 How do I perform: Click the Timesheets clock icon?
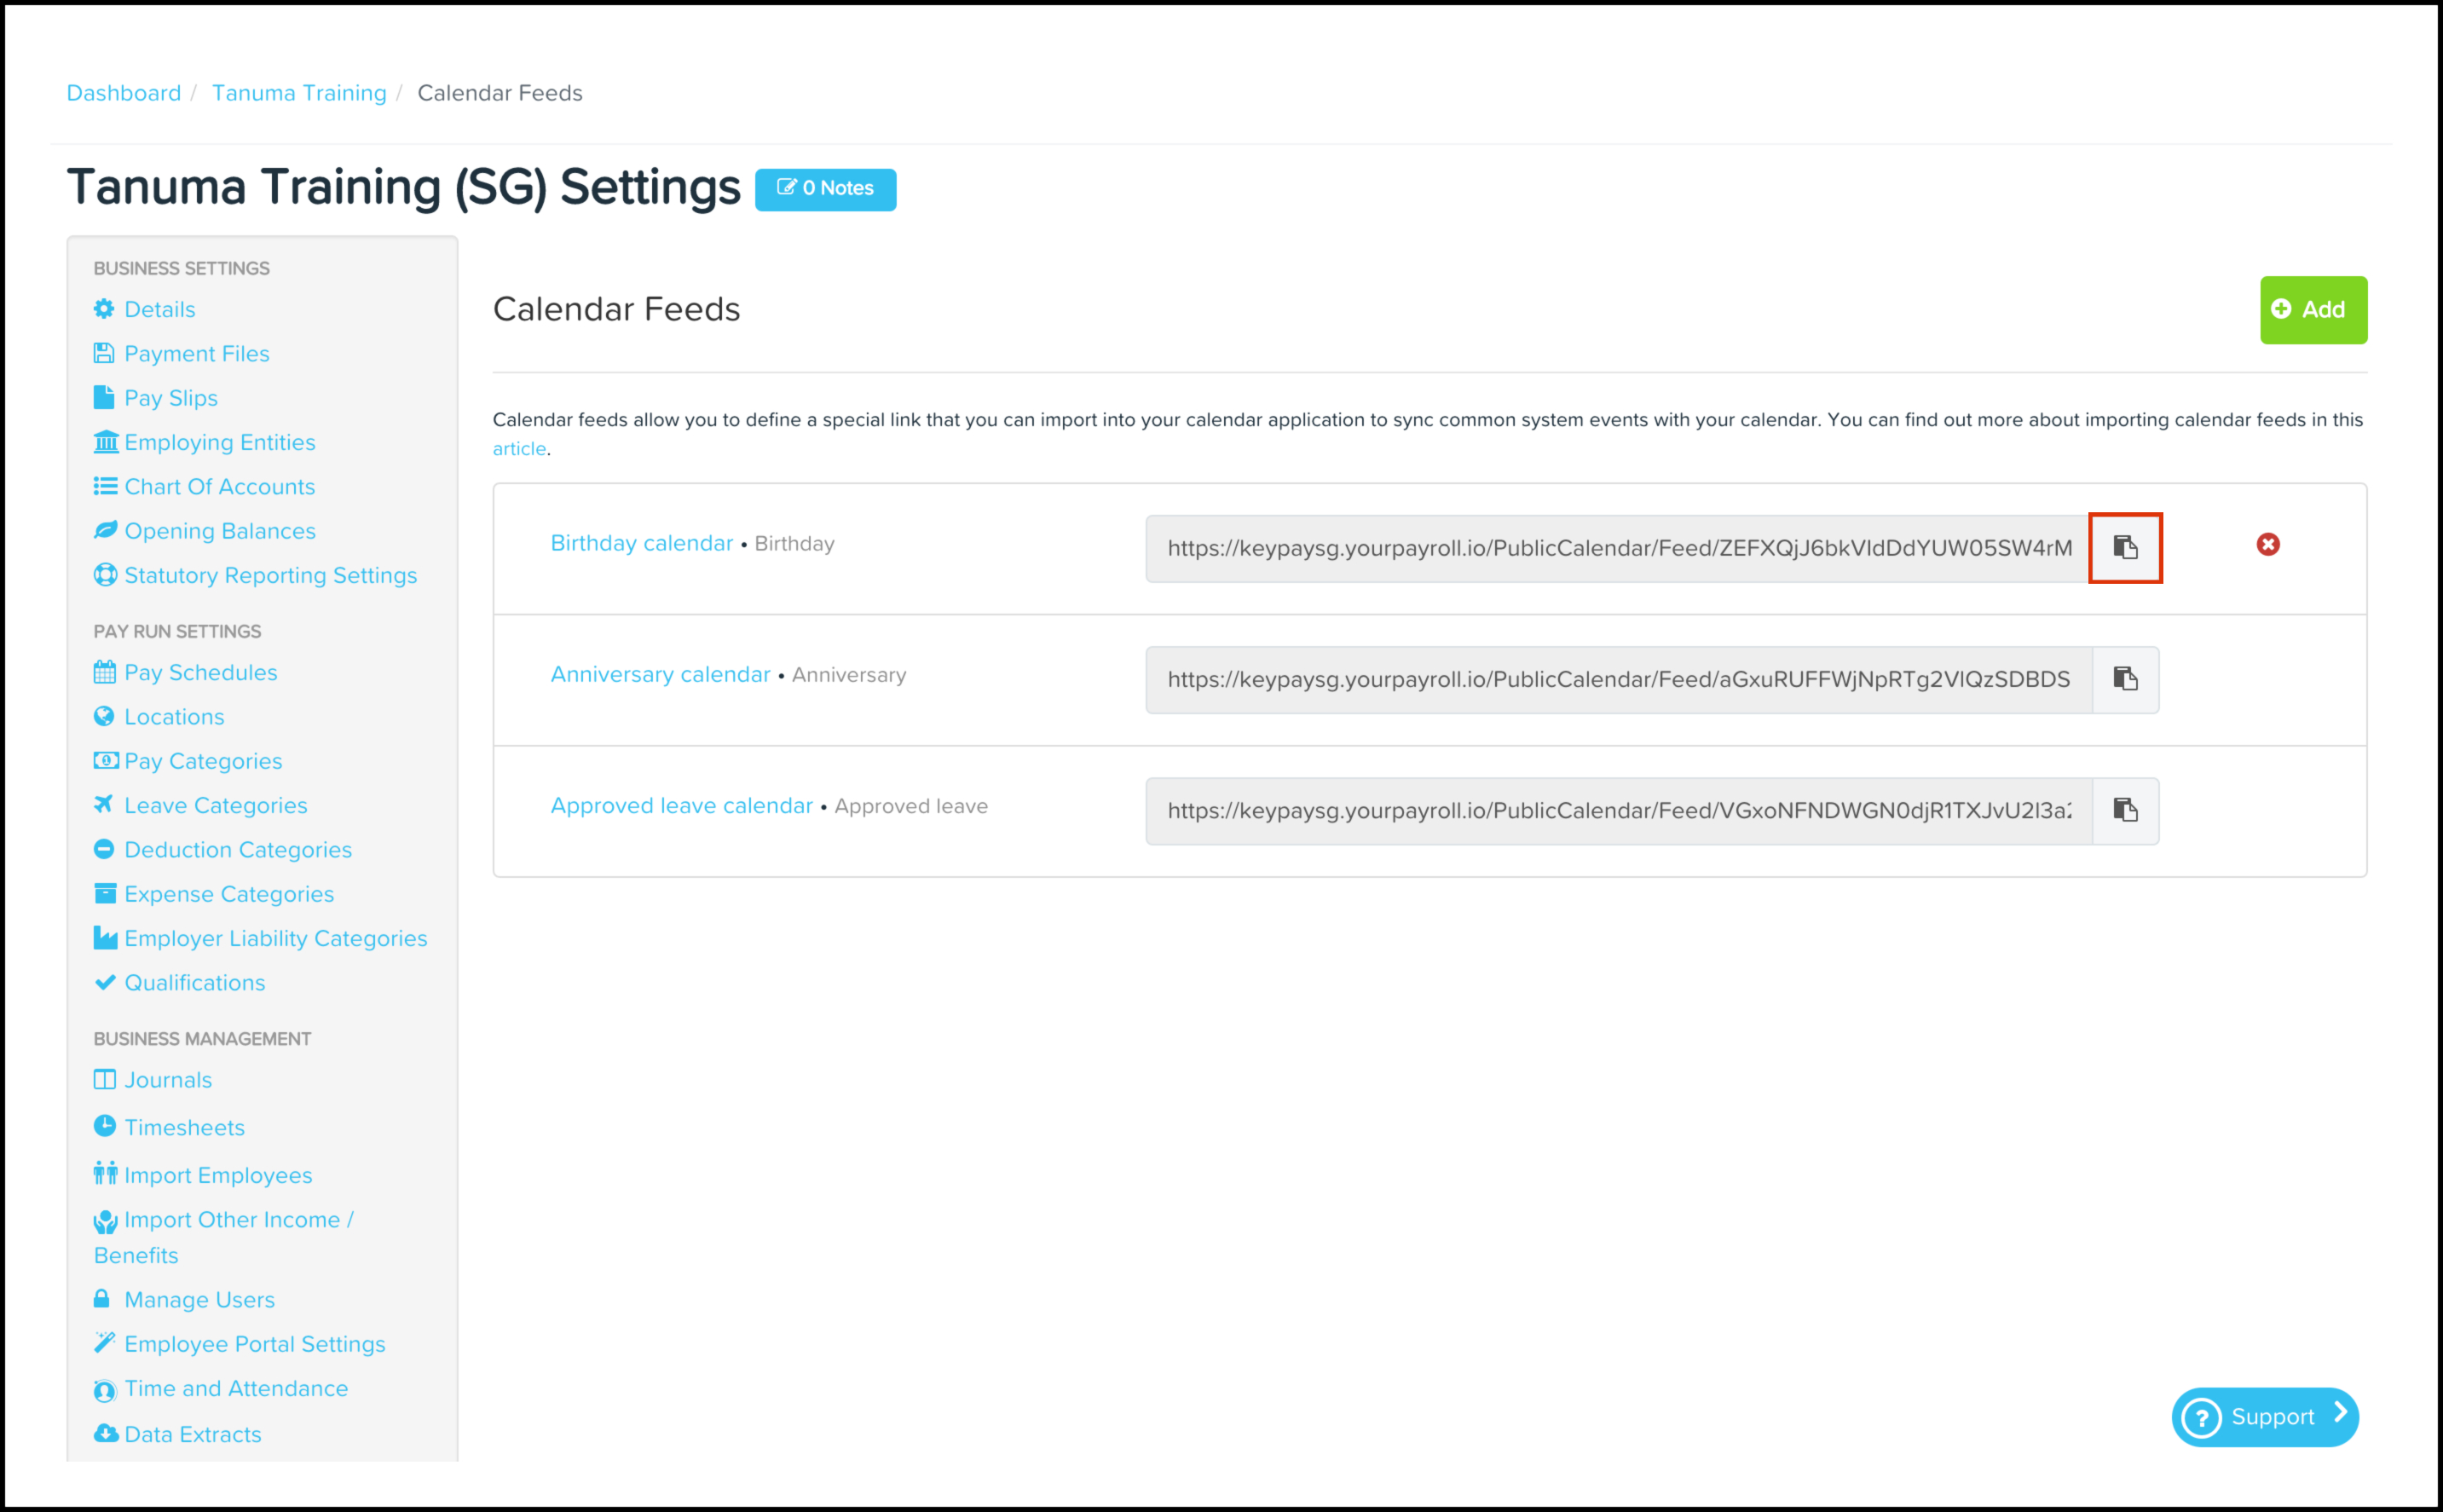[104, 1126]
